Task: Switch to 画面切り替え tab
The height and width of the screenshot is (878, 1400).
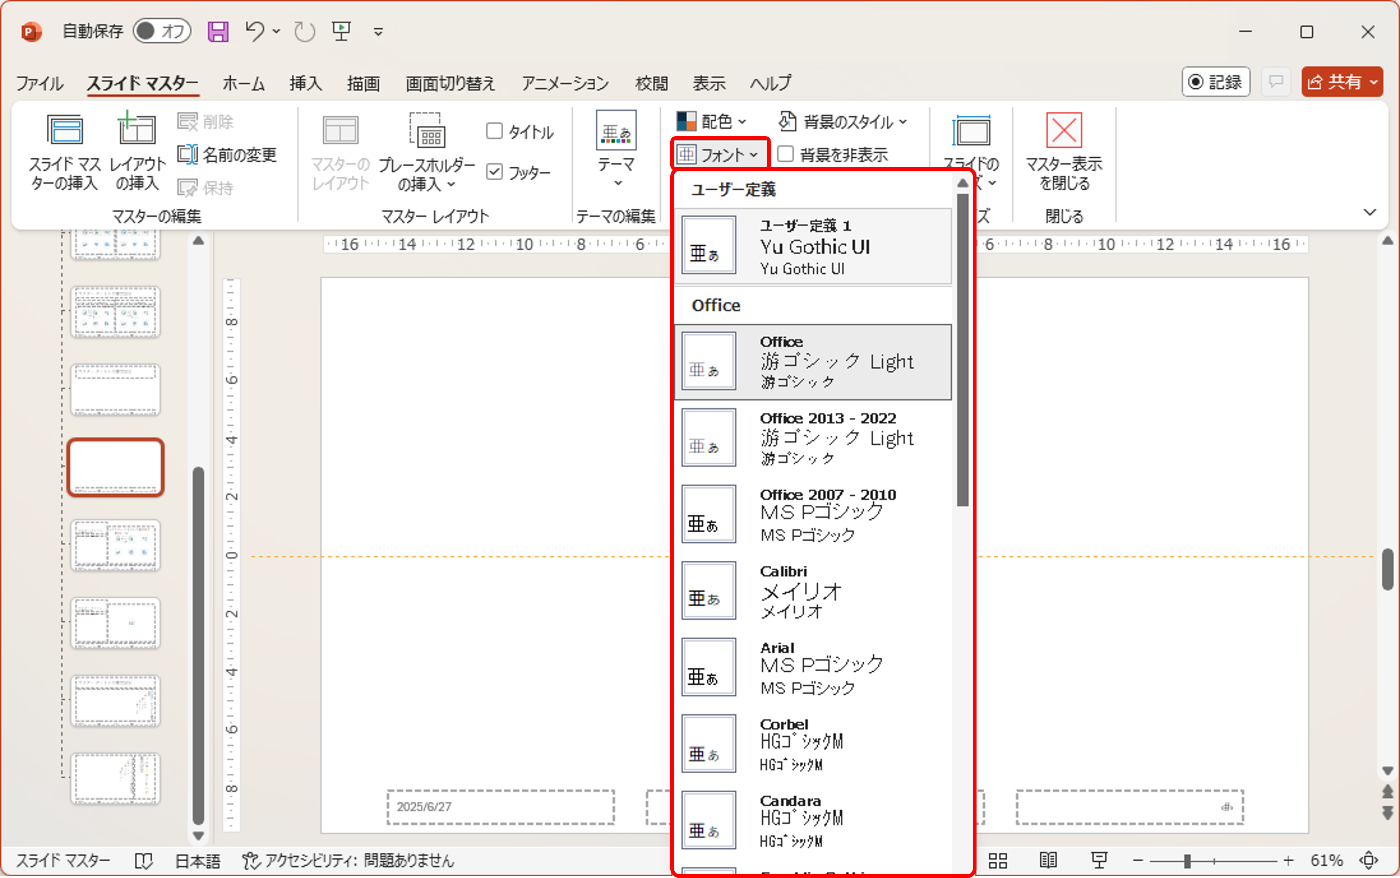Action: (450, 83)
